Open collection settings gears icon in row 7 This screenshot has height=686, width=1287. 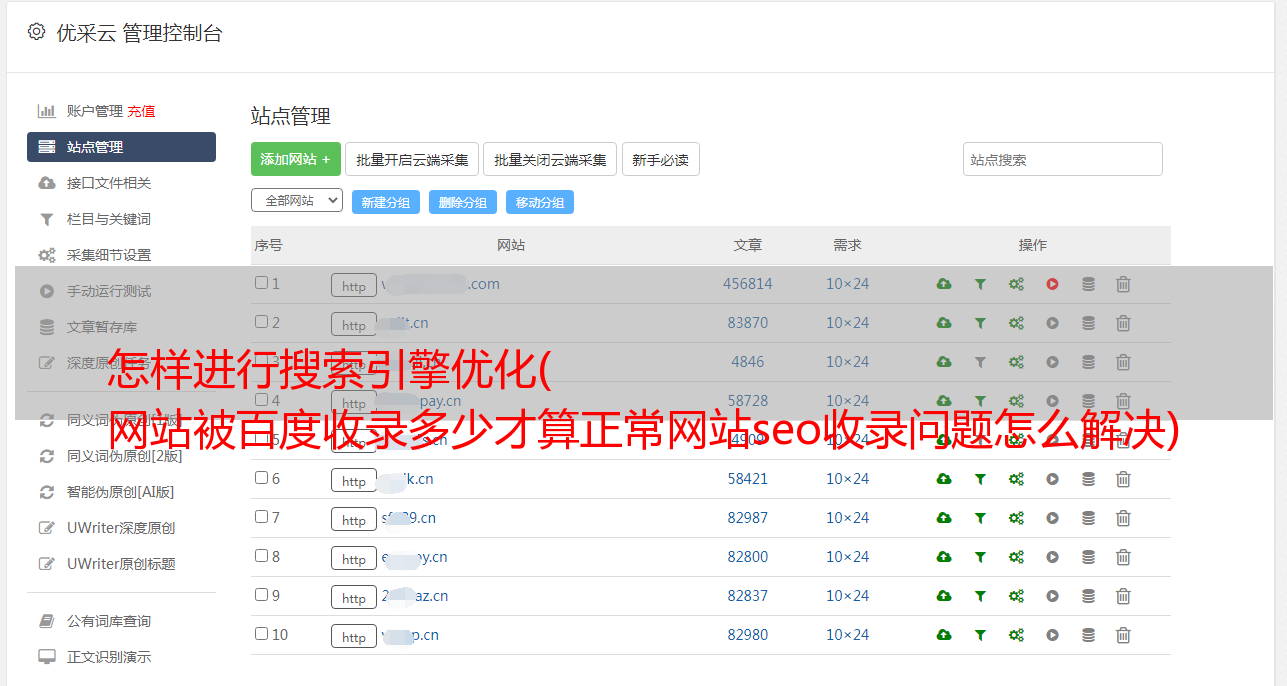pyautogui.click(x=1016, y=518)
